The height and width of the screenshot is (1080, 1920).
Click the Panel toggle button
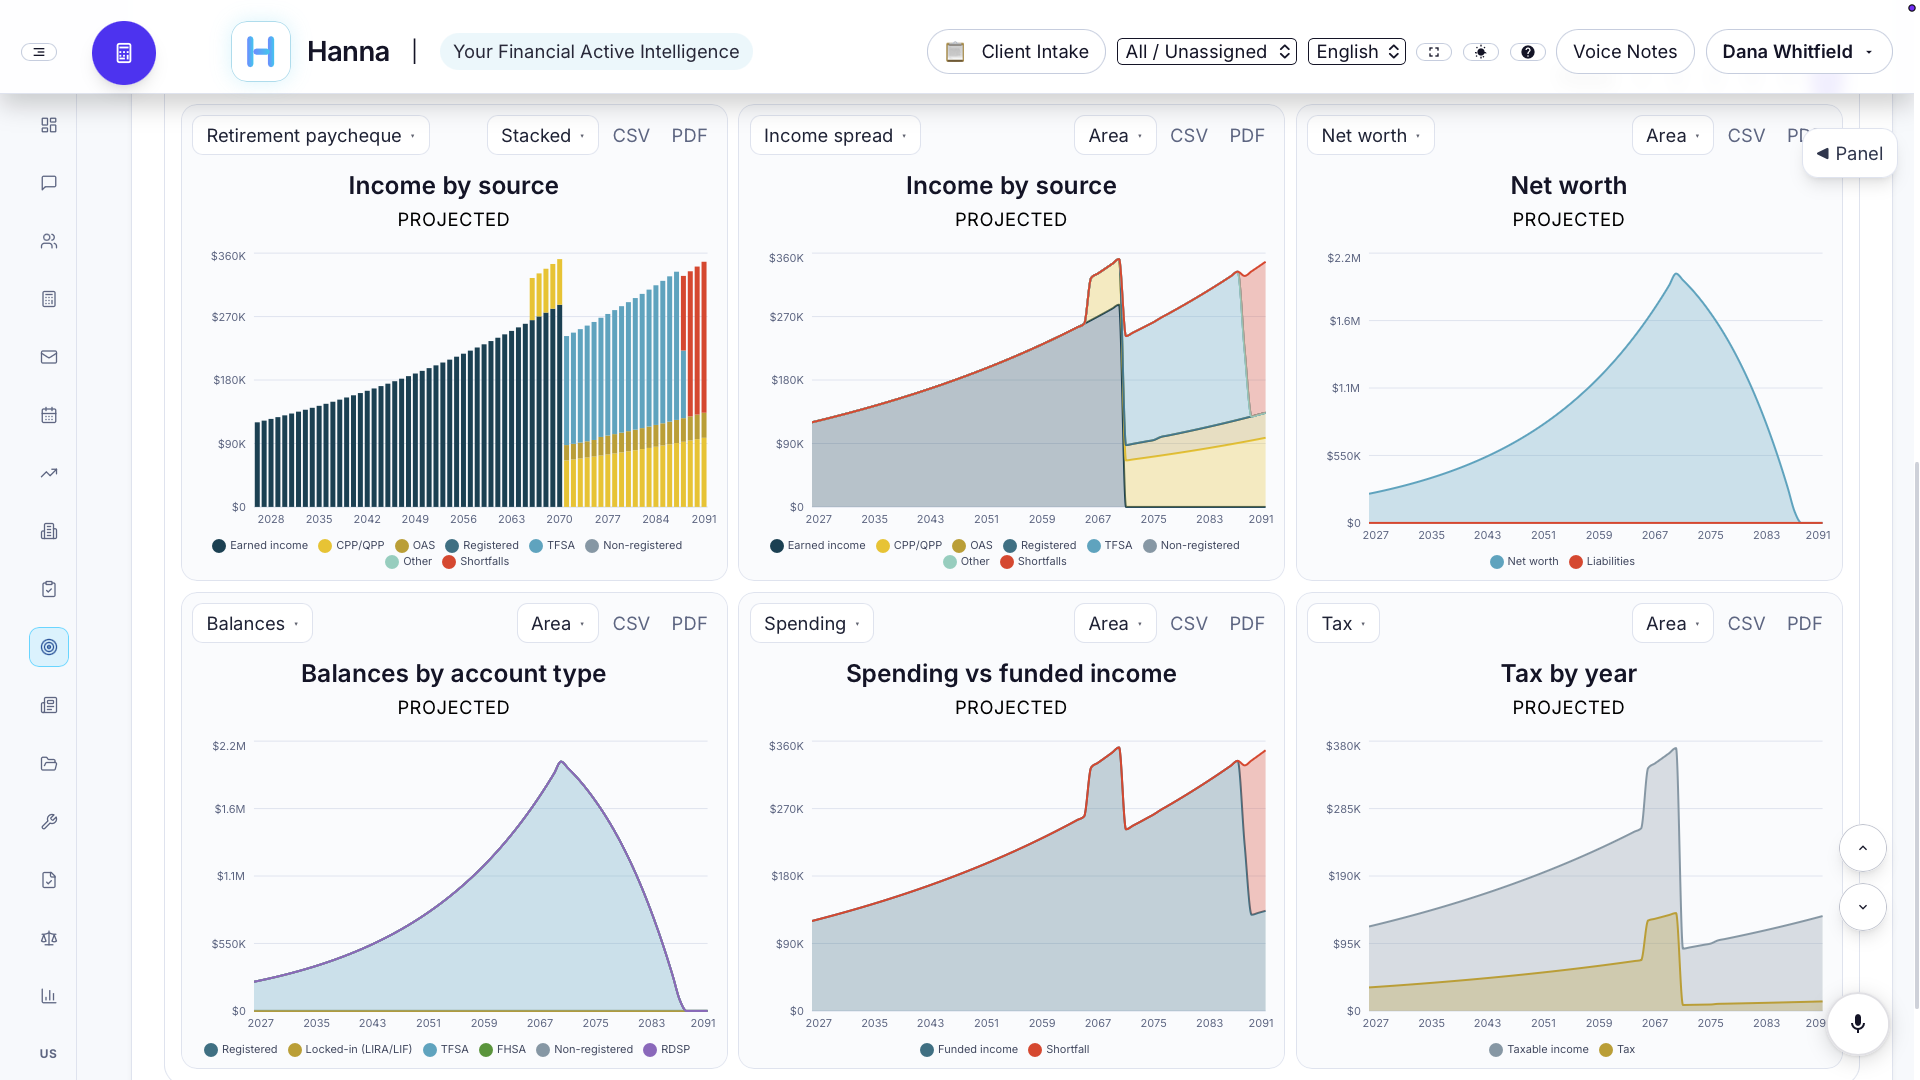tap(1850, 153)
